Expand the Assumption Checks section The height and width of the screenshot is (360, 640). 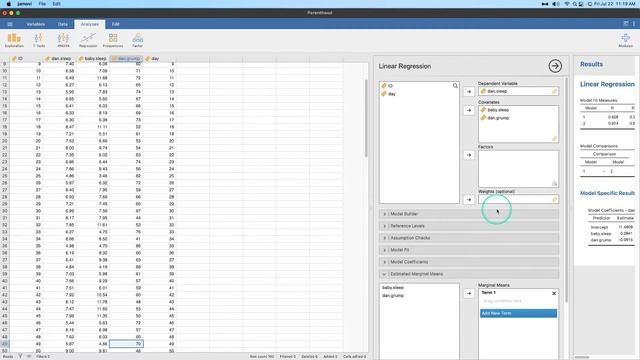pos(469,238)
